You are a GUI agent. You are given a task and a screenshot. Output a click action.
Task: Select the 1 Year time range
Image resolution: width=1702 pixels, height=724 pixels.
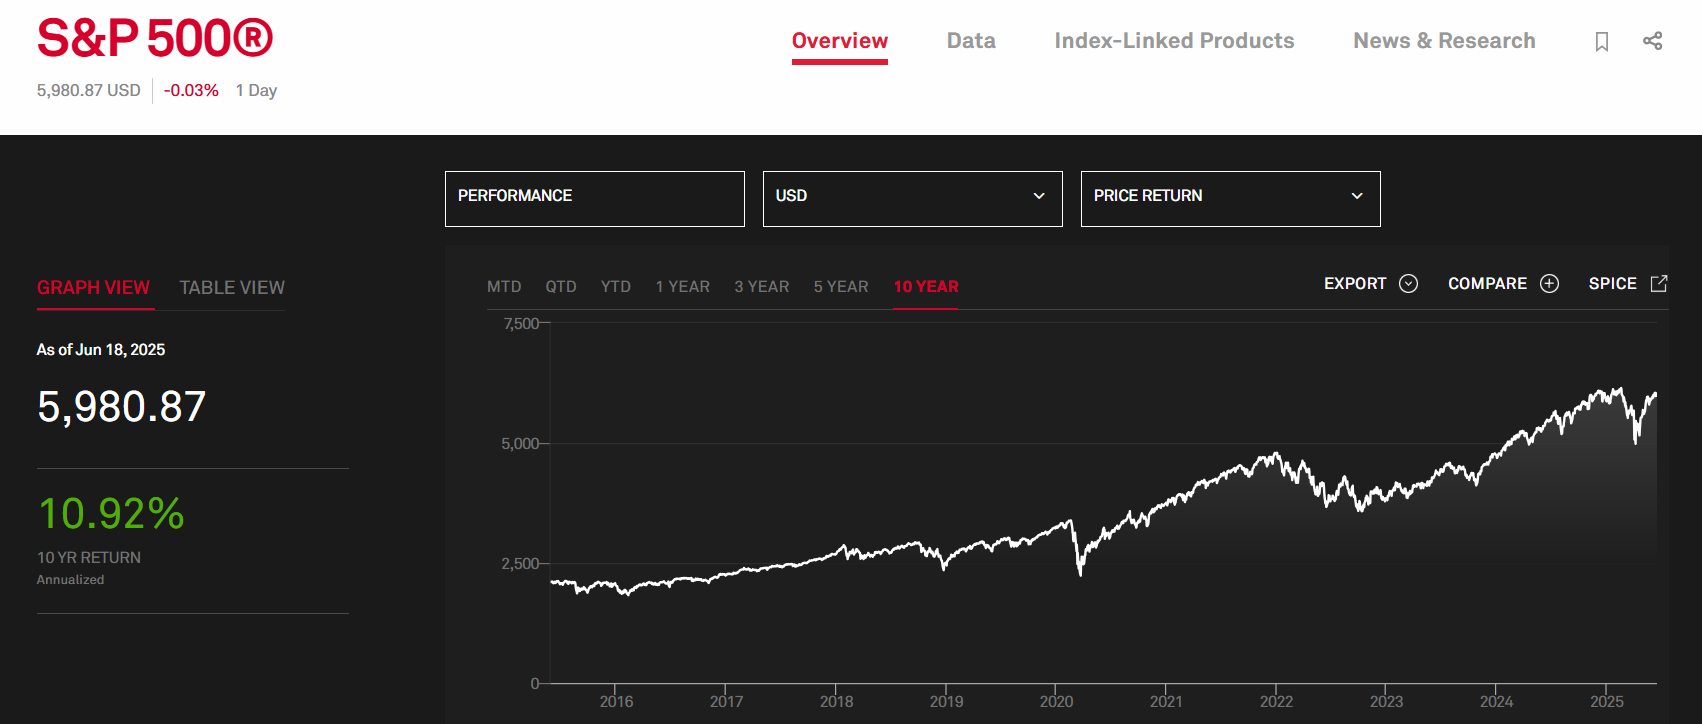(x=683, y=287)
